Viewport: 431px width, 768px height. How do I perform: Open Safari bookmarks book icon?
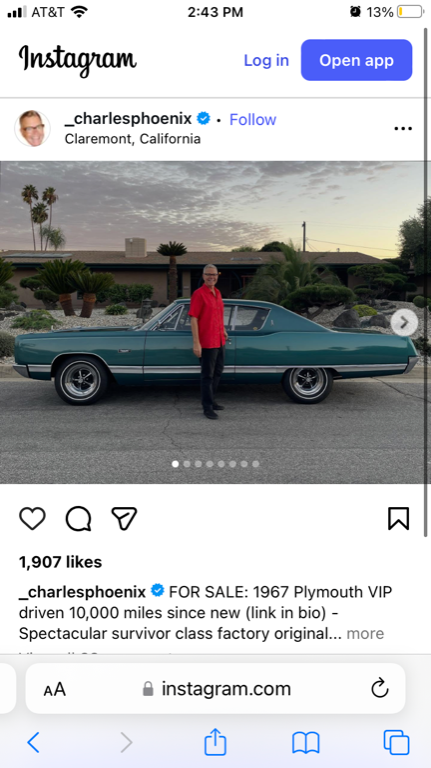pyautogui.click(x=306, y=743)
